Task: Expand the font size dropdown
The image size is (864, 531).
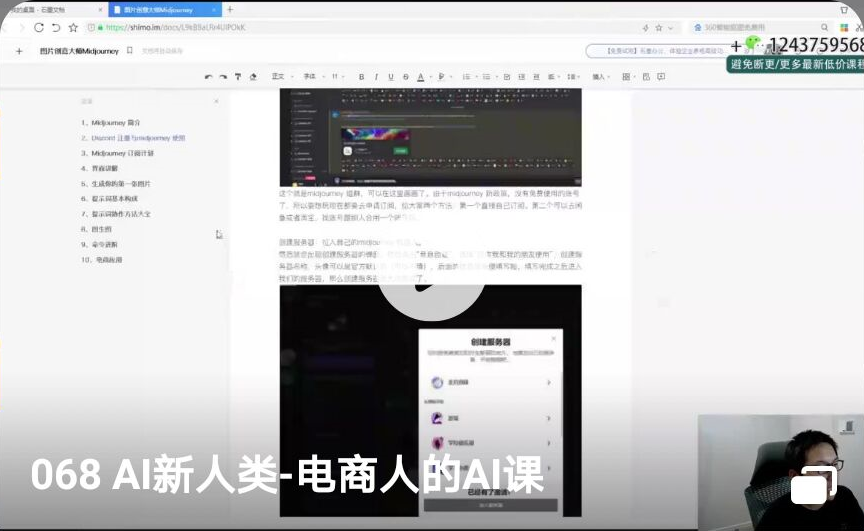Action: (337, 76)
